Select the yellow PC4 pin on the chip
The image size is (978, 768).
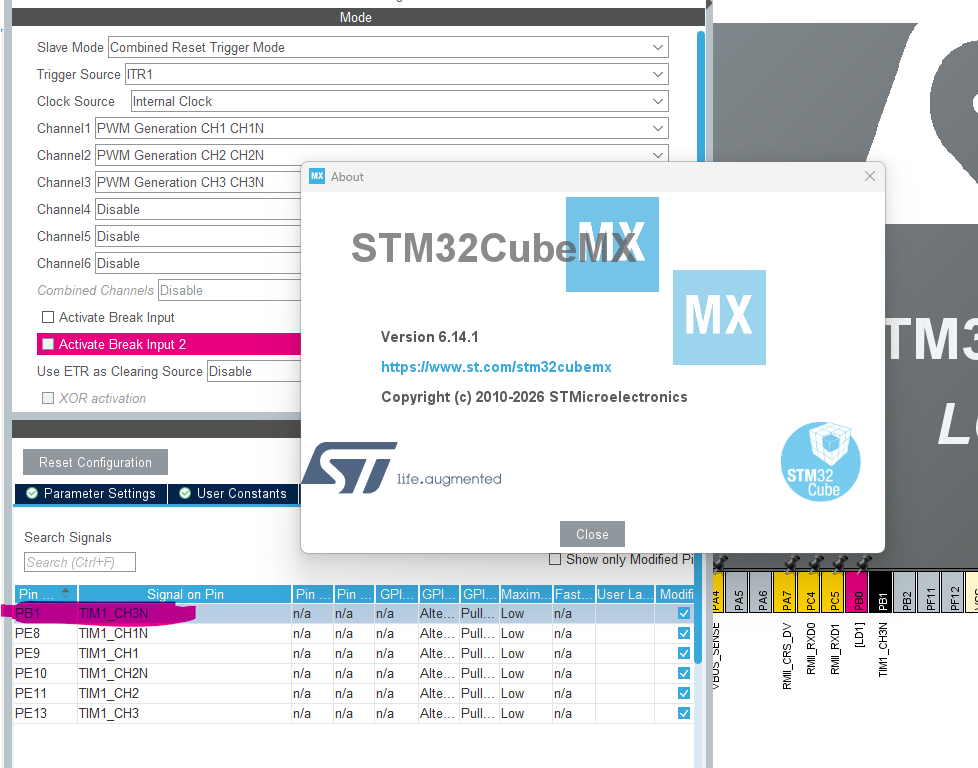coord(810,593)
